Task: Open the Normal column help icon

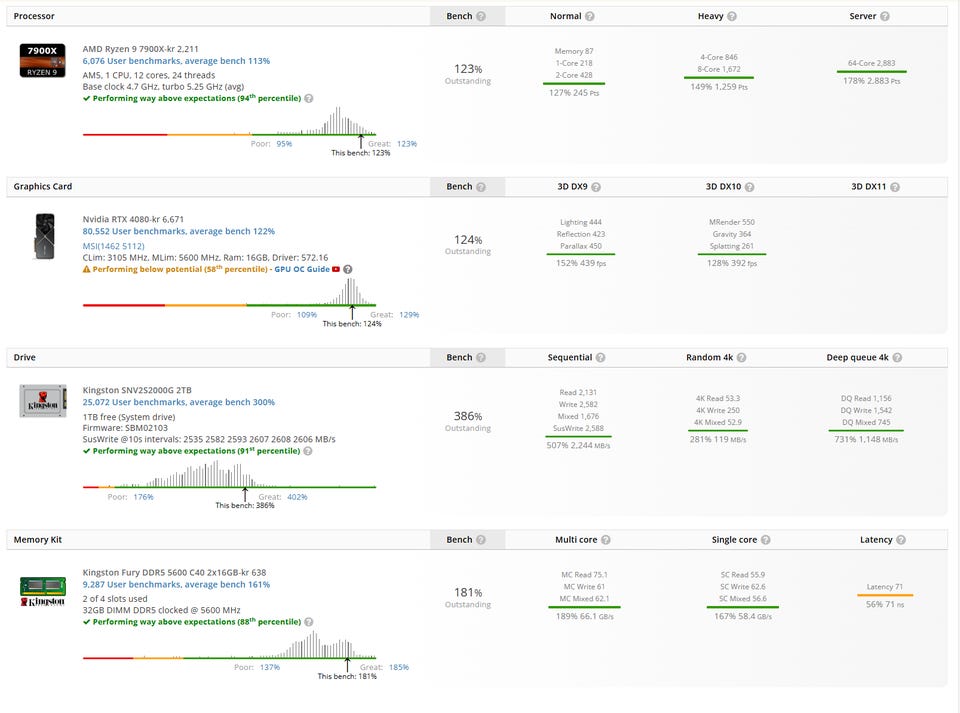Action: [590, 16]
